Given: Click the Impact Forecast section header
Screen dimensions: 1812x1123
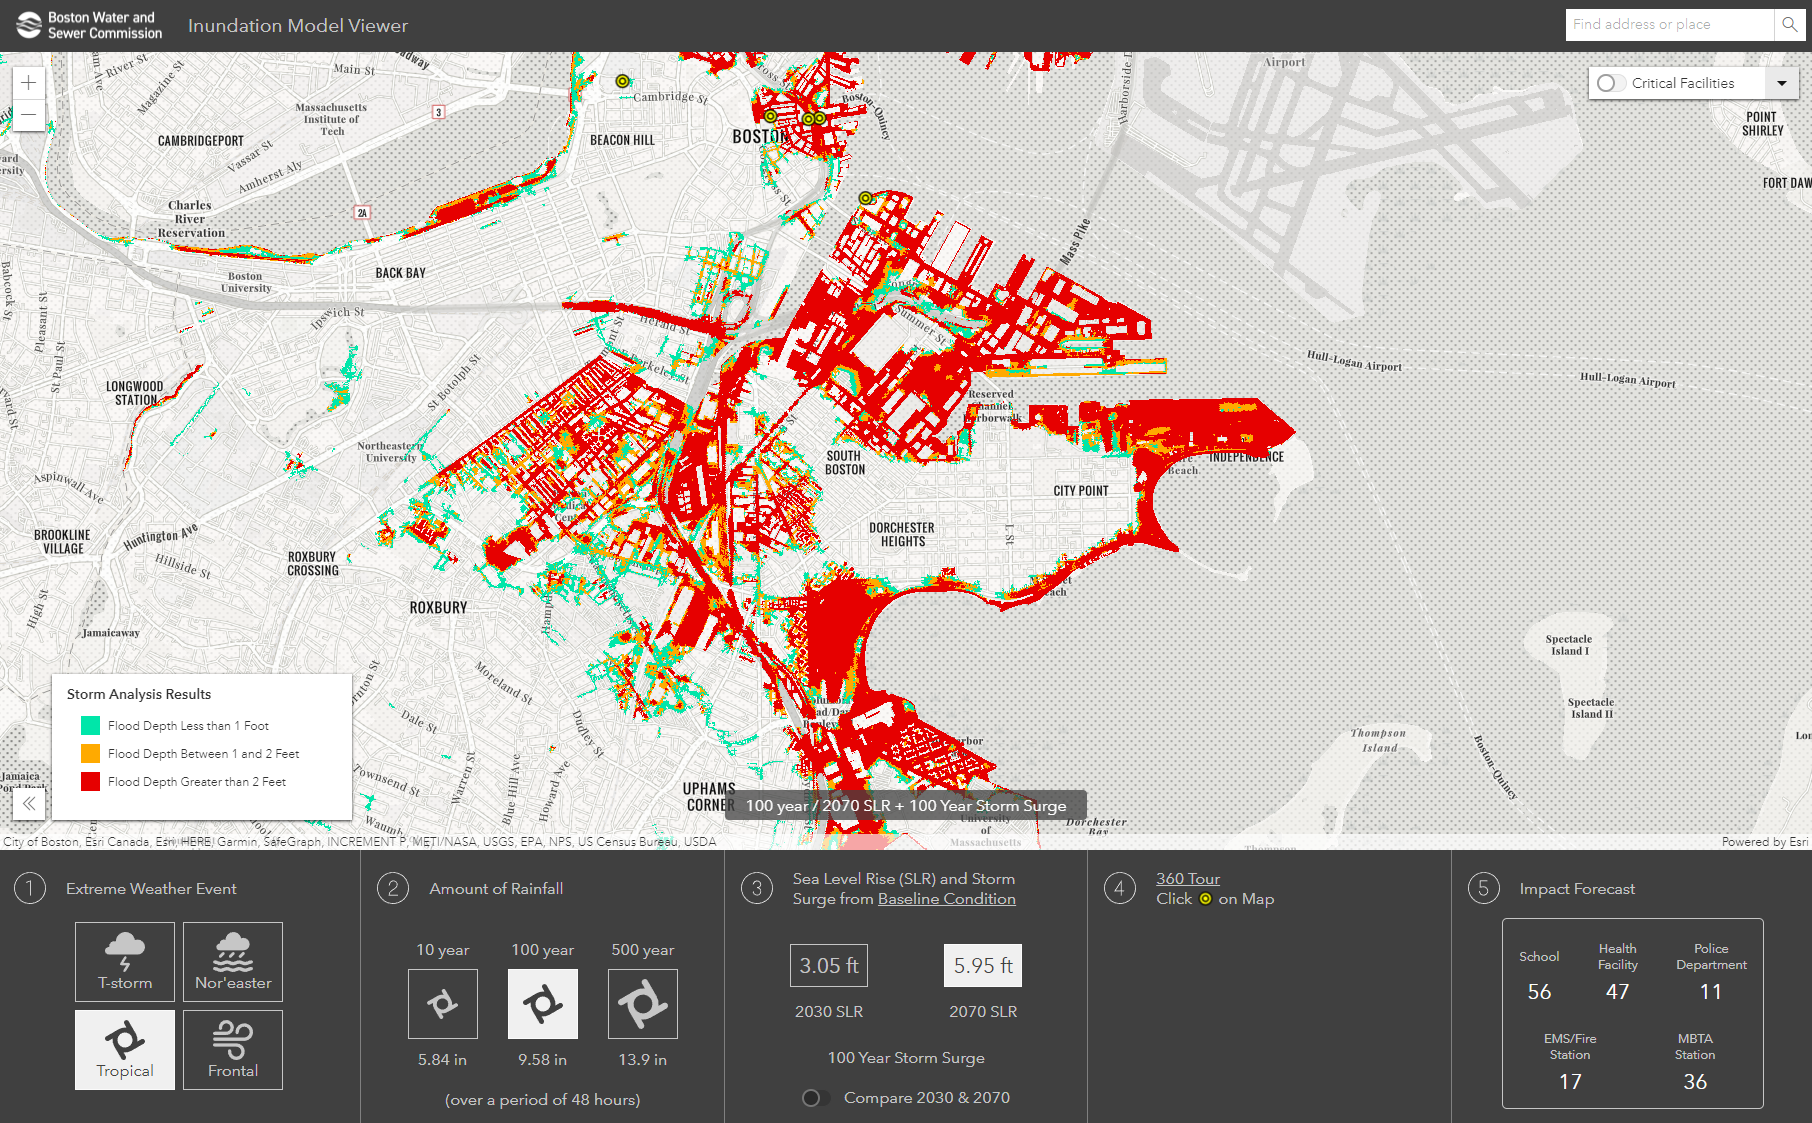Looking at the screenshot, I should (1577, 888).
